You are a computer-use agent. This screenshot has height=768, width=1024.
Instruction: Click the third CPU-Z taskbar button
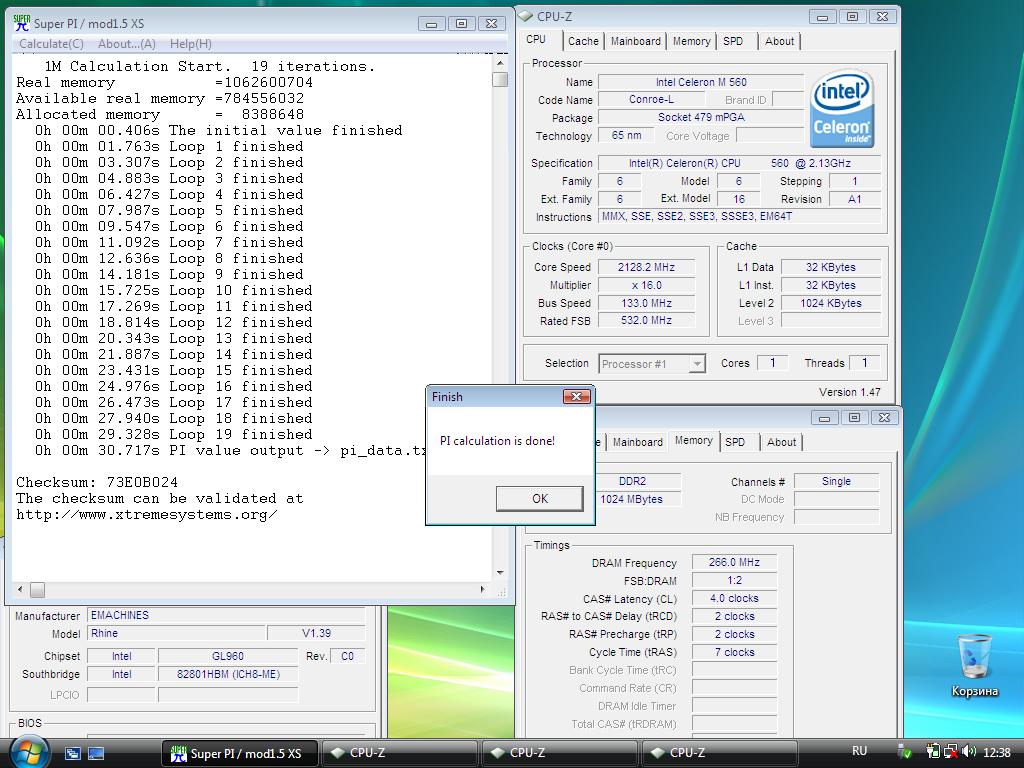point(718,753)
